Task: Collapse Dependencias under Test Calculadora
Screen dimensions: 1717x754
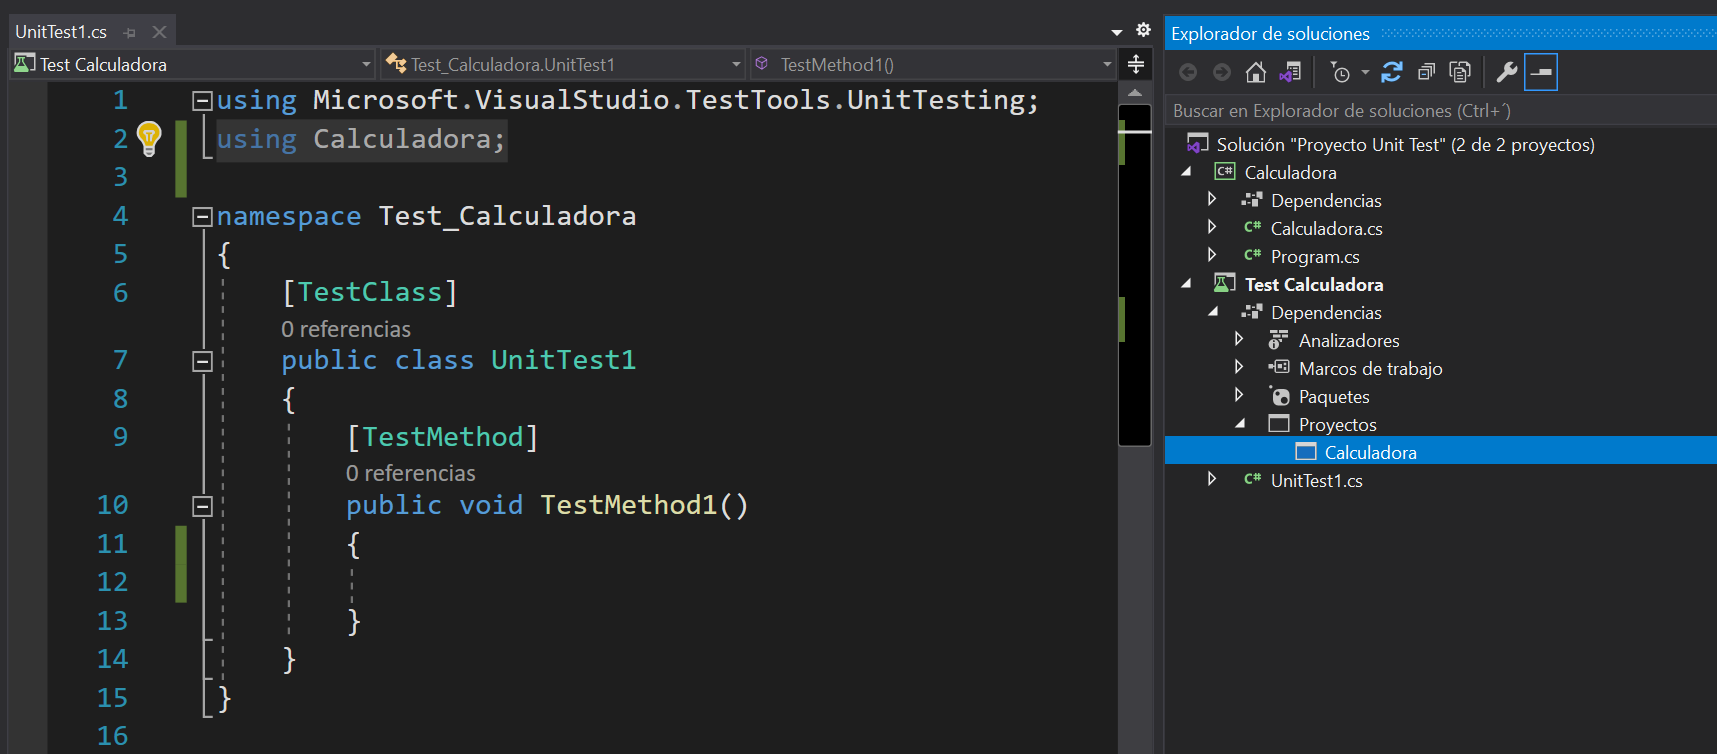Action: [1213, 312]
